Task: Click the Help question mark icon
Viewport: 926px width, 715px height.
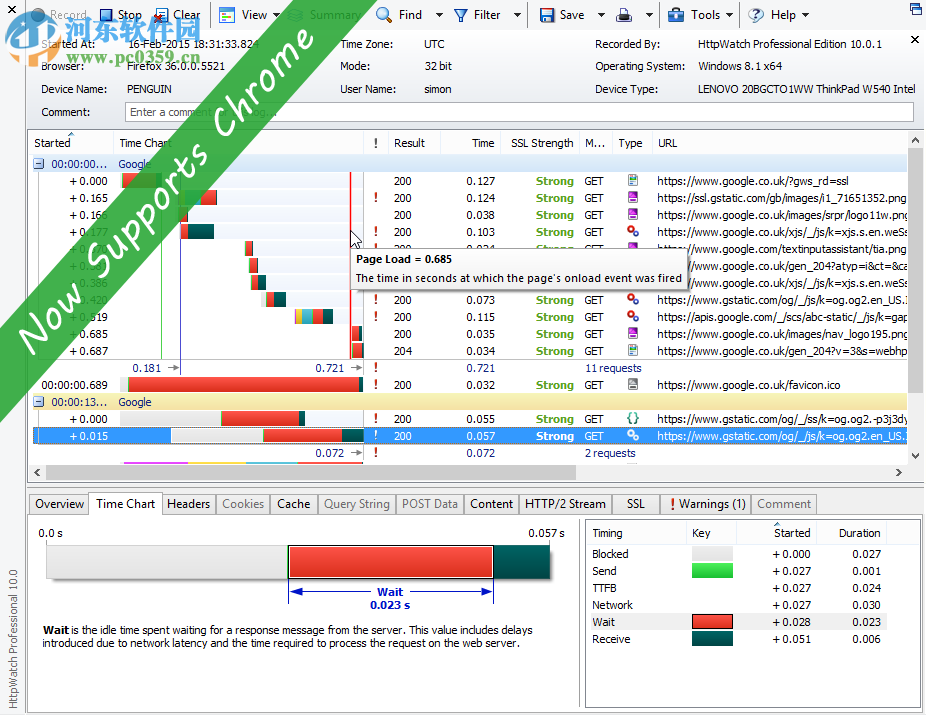Action: pos(753,15)
